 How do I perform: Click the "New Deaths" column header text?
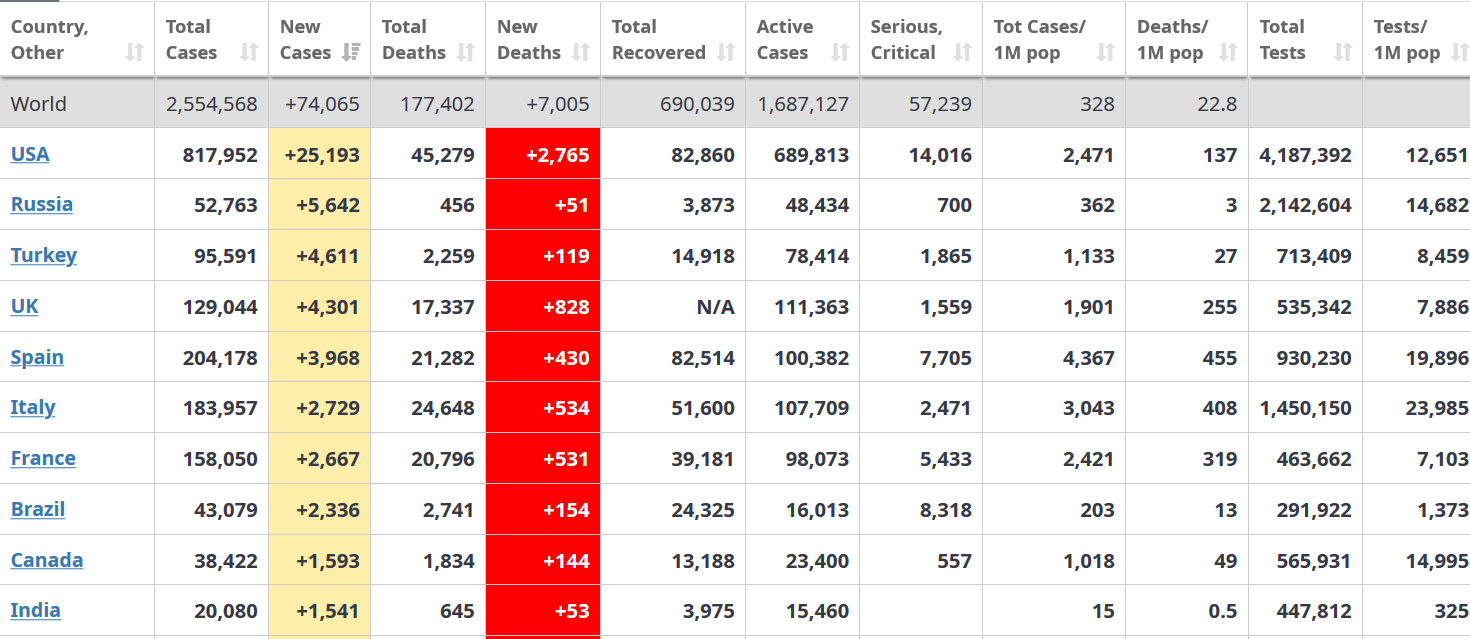click(529, 40)
